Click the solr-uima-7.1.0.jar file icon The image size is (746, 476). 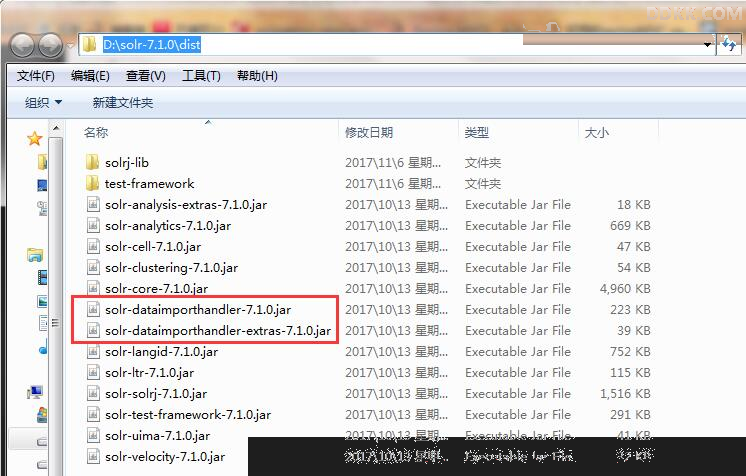pyautogui.click(x=93, y=435)
